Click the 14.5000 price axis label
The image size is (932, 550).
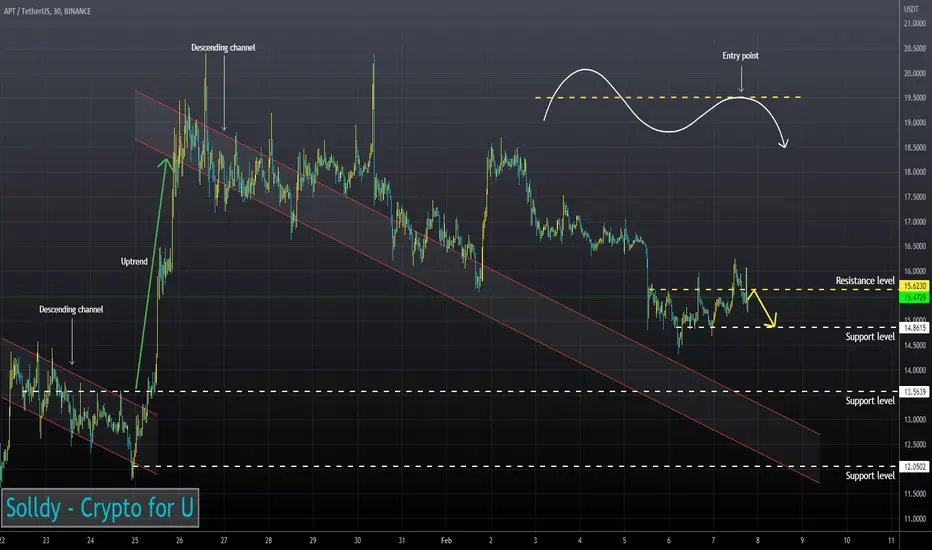[x=915, y=345]
